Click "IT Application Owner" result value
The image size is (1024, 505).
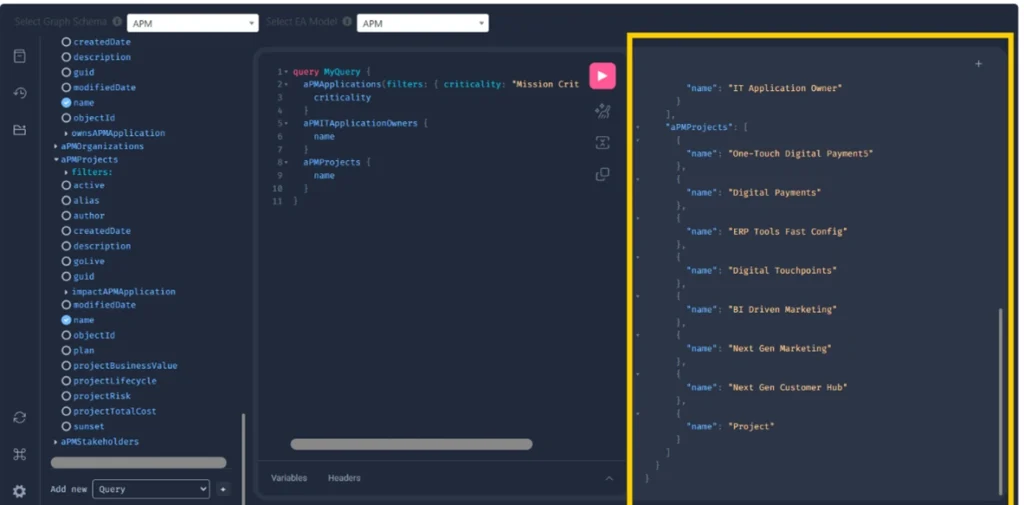pos(785,88)
